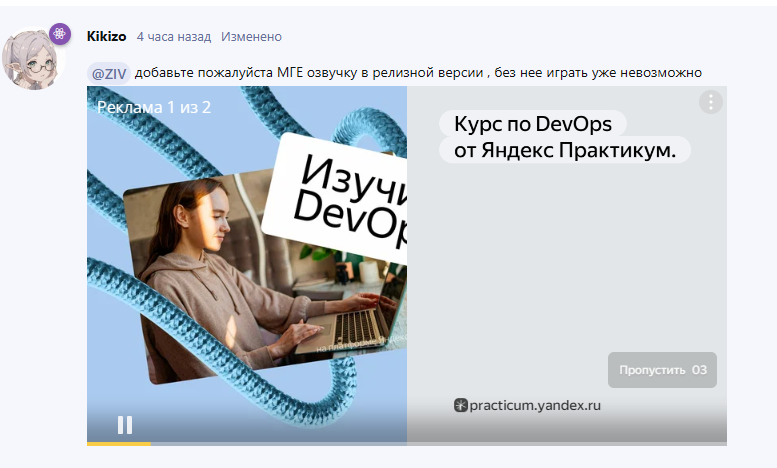Click the 'от Яндекс Практикум.' ad line
This screenshot has height=468, width=777.
tap(565, 150)
